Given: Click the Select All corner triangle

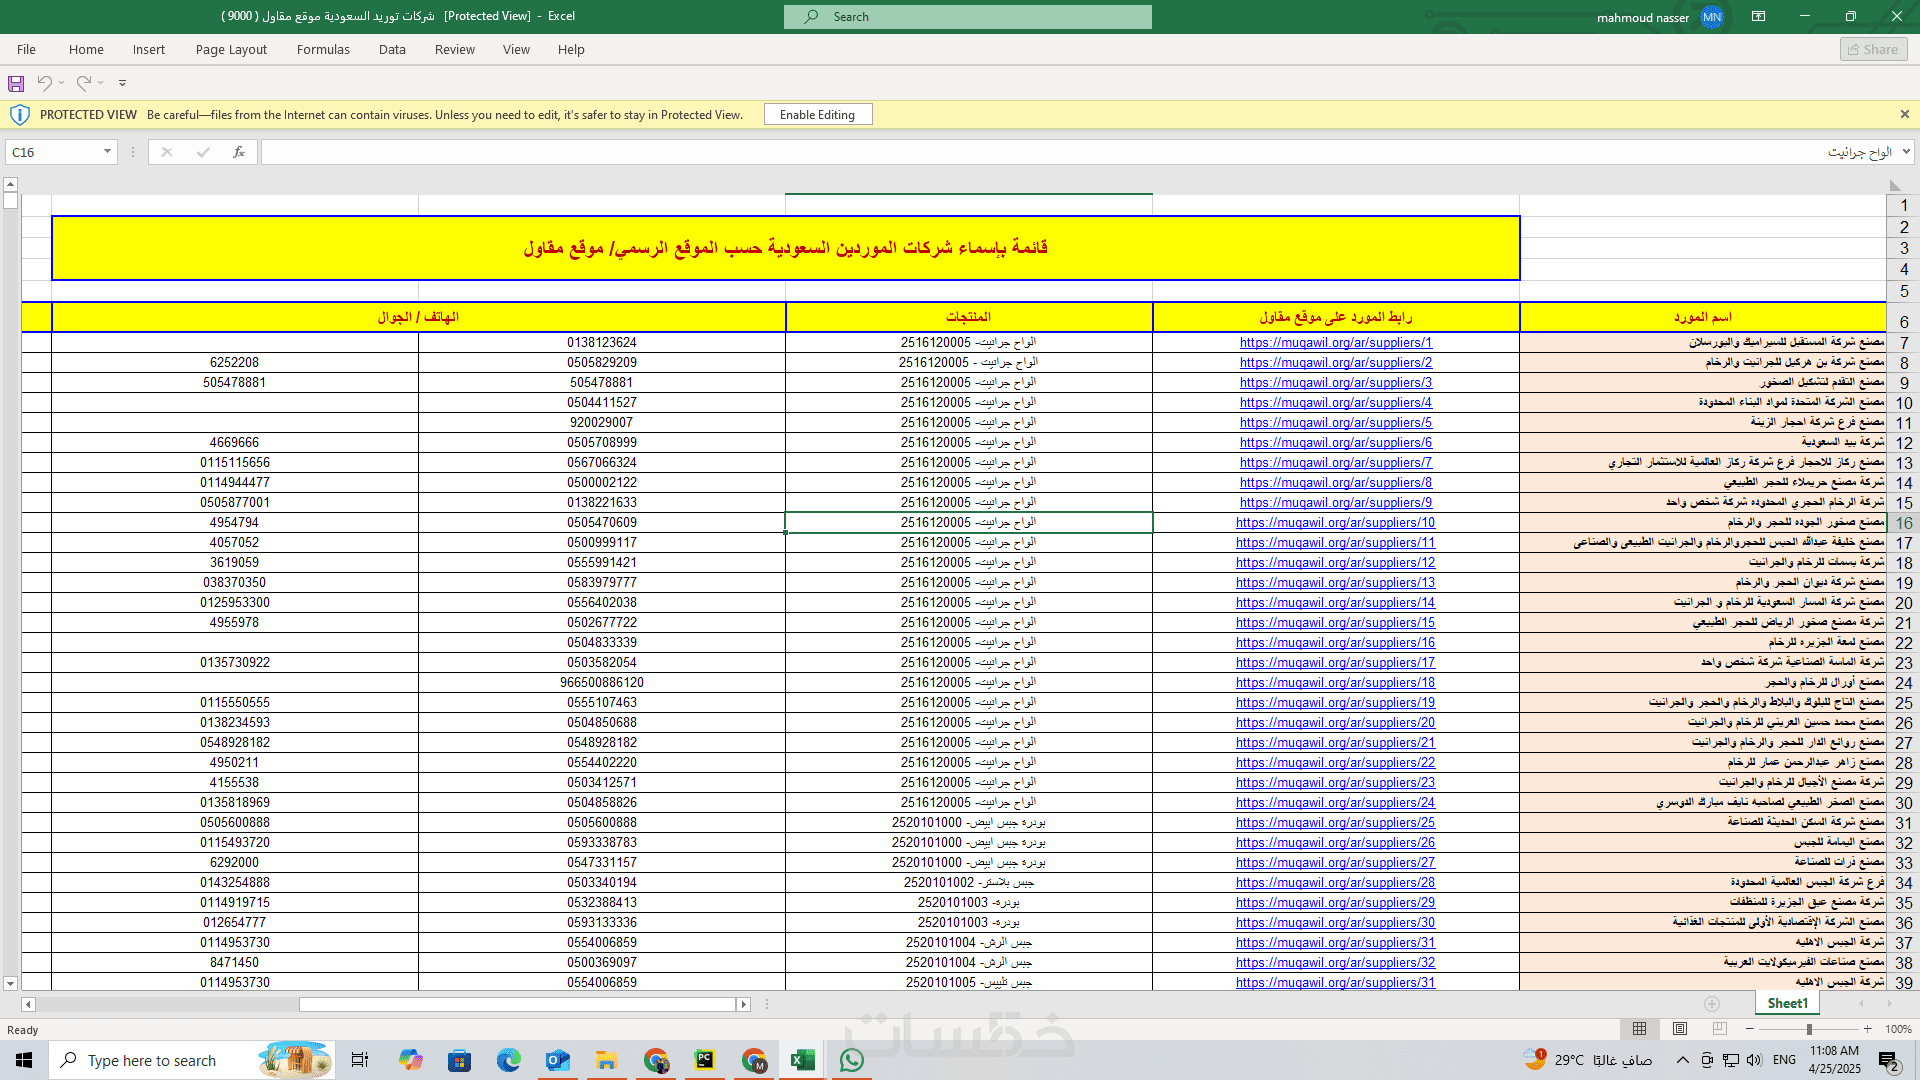Looking at the screenshot, I should 1895,185.
